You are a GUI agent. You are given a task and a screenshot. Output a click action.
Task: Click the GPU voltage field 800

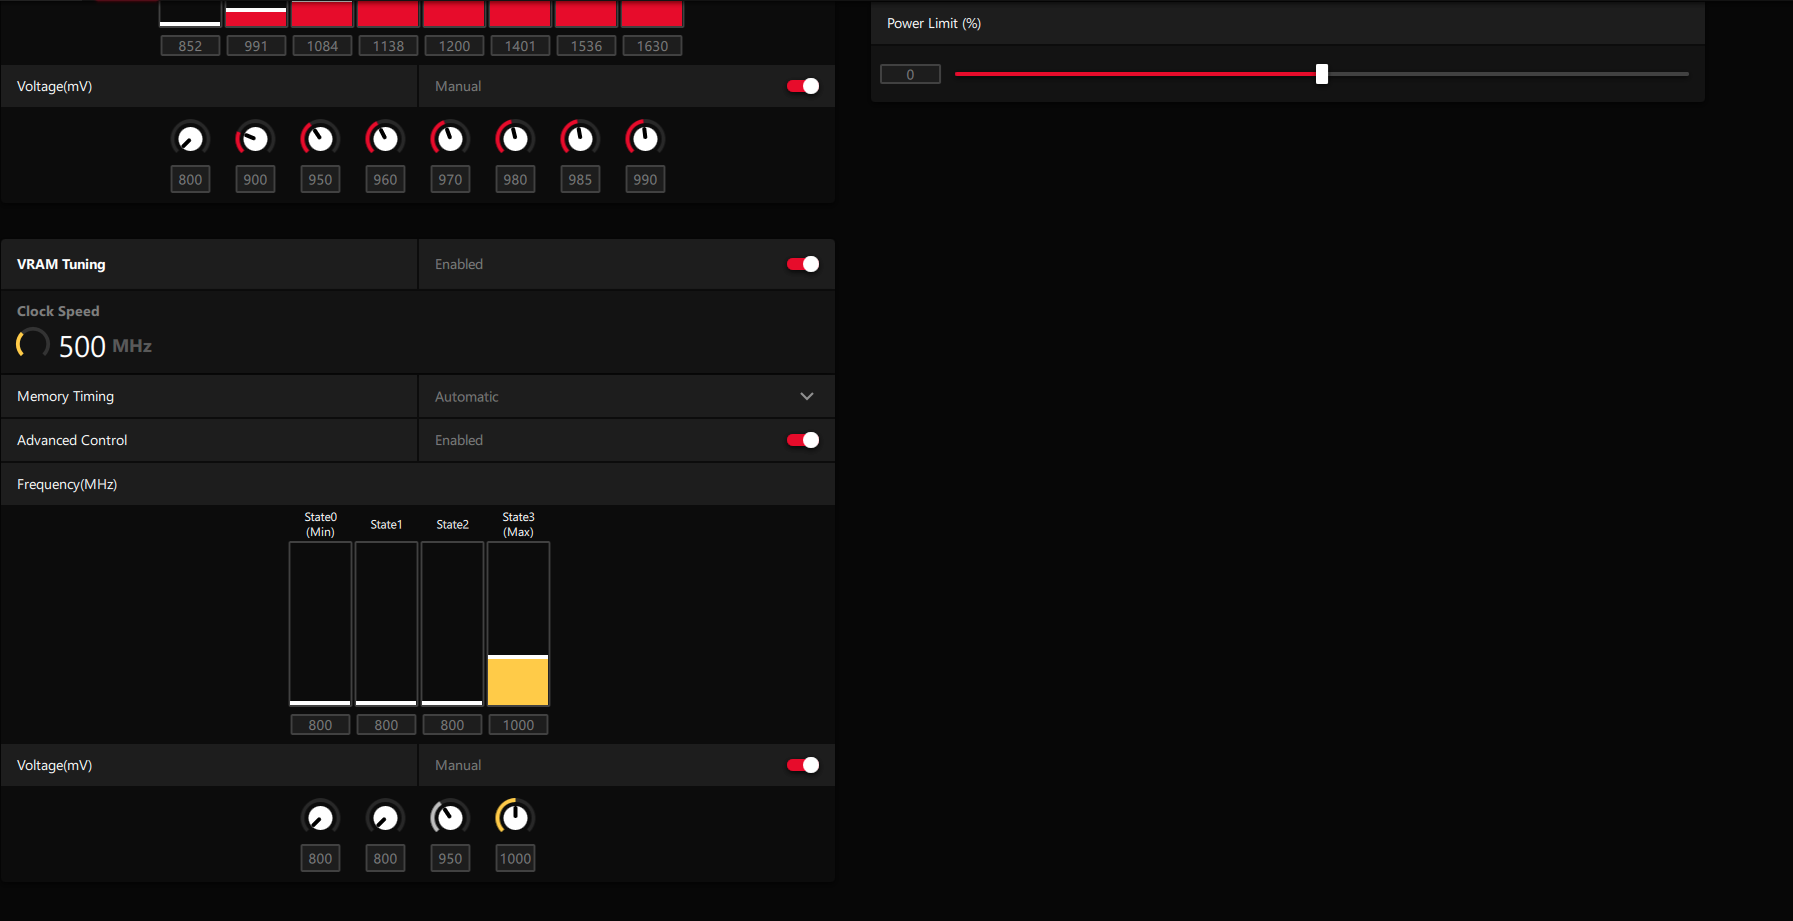(x=190, y=180)
